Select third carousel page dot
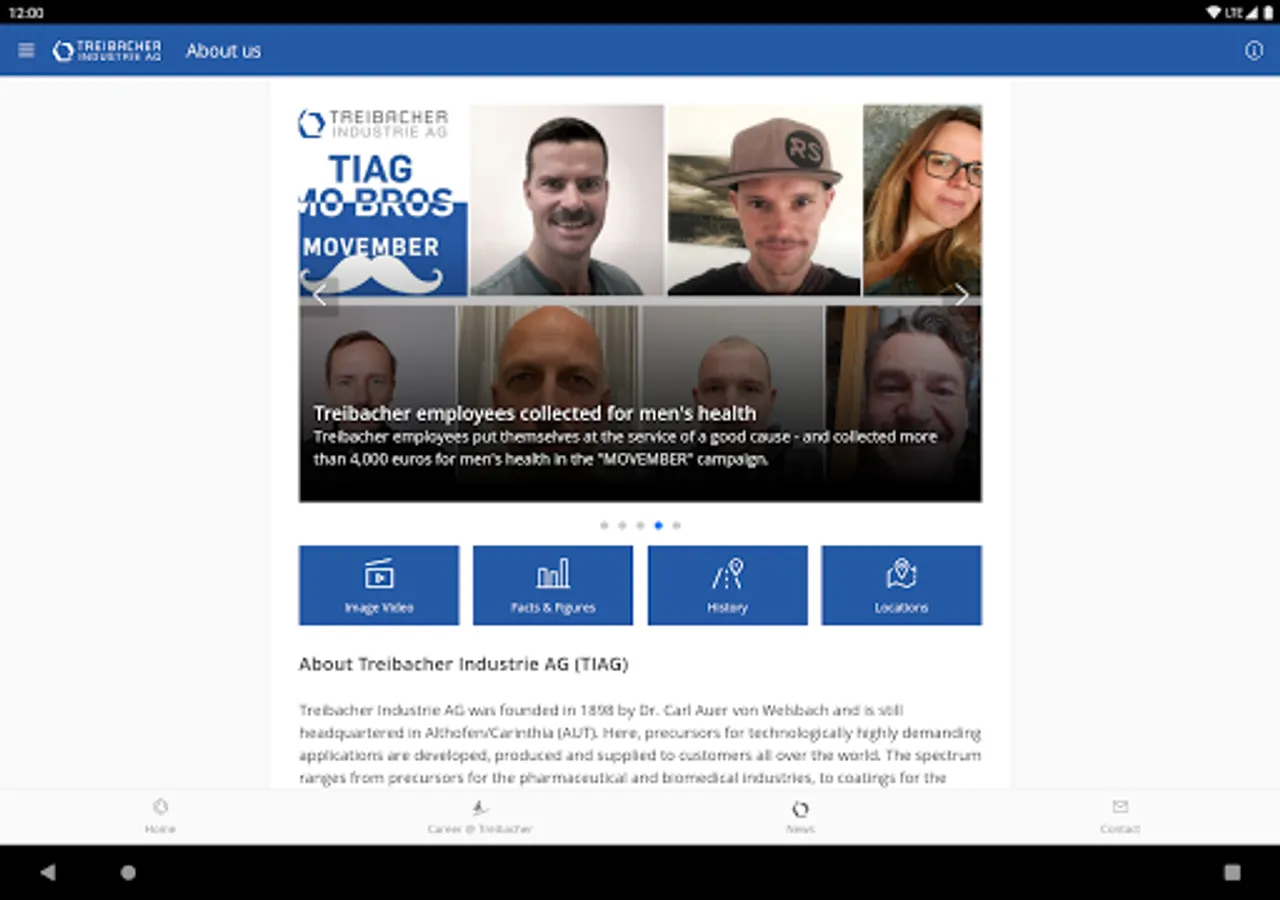Viewport: 1280px width, 900px height. (x=640, y=525)
